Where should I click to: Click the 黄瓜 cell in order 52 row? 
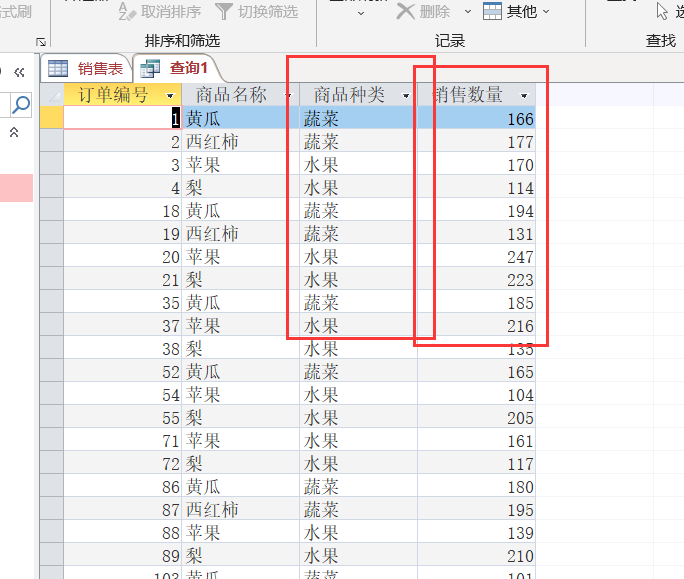click(240, 372)
